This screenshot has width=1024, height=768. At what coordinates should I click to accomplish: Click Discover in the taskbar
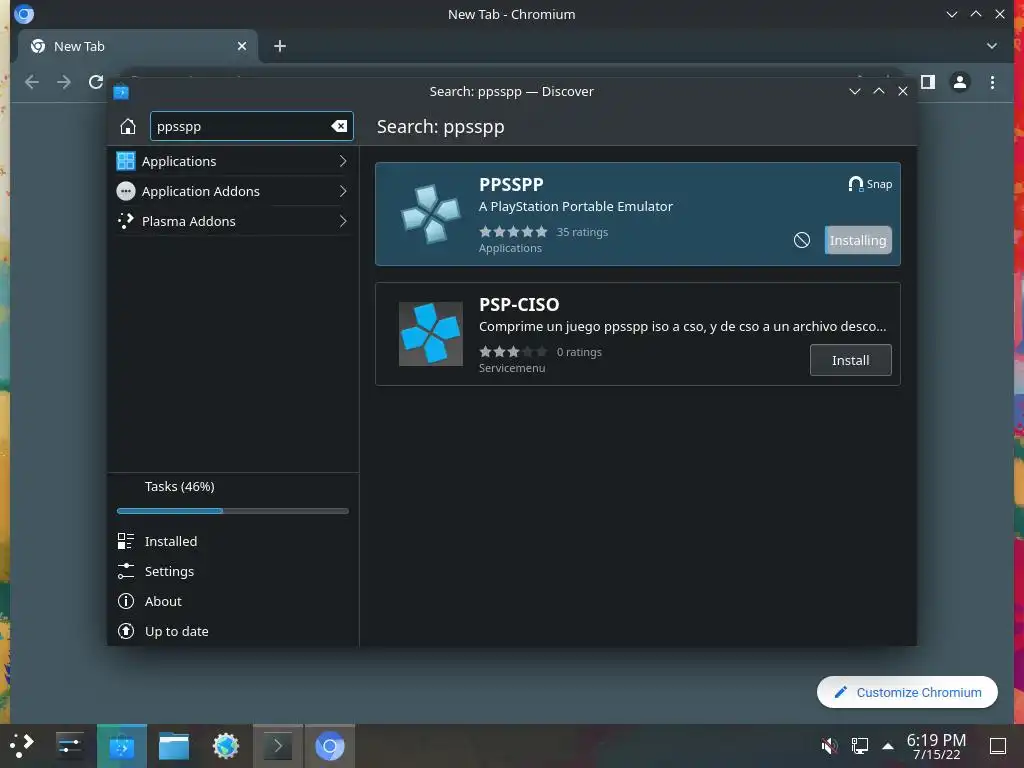point(121,746)
